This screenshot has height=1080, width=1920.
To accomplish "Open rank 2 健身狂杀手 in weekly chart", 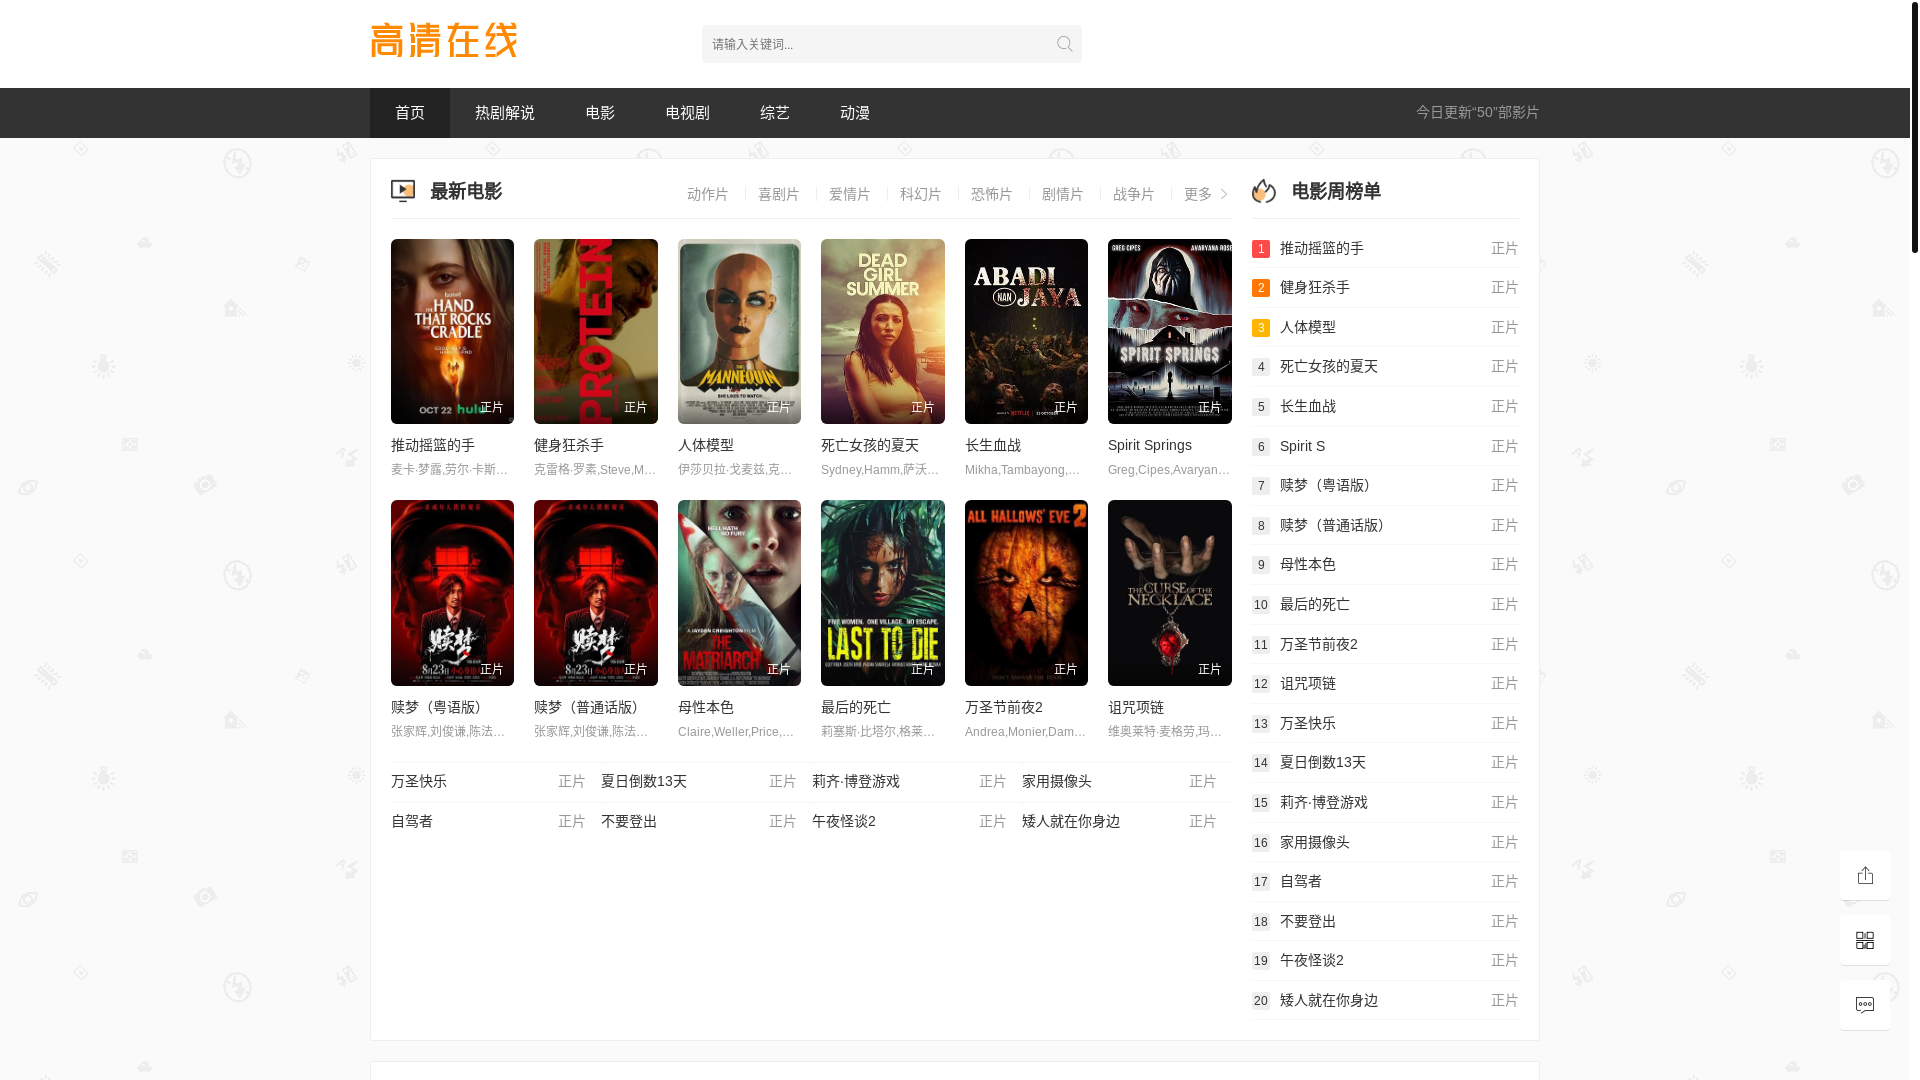I will tap(1386, 287).
